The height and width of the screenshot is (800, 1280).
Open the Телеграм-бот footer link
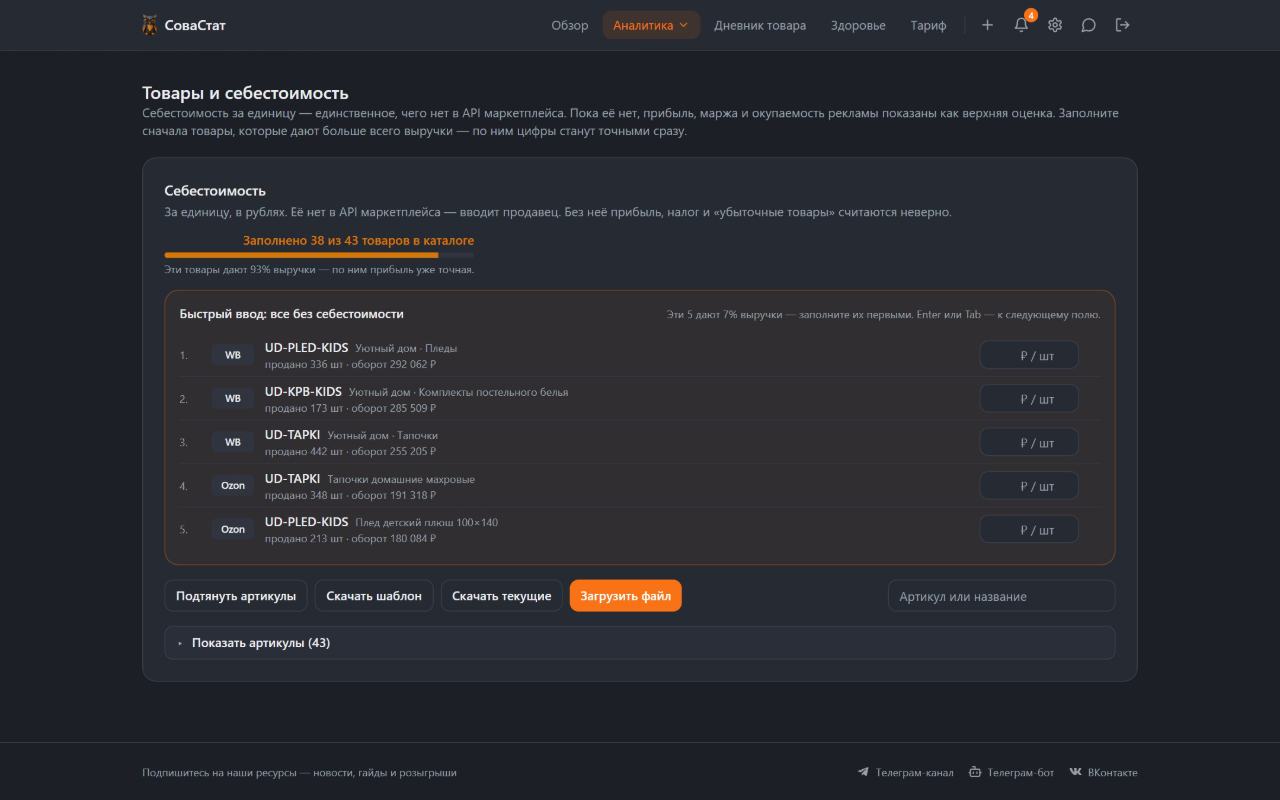coord(1011,772)
